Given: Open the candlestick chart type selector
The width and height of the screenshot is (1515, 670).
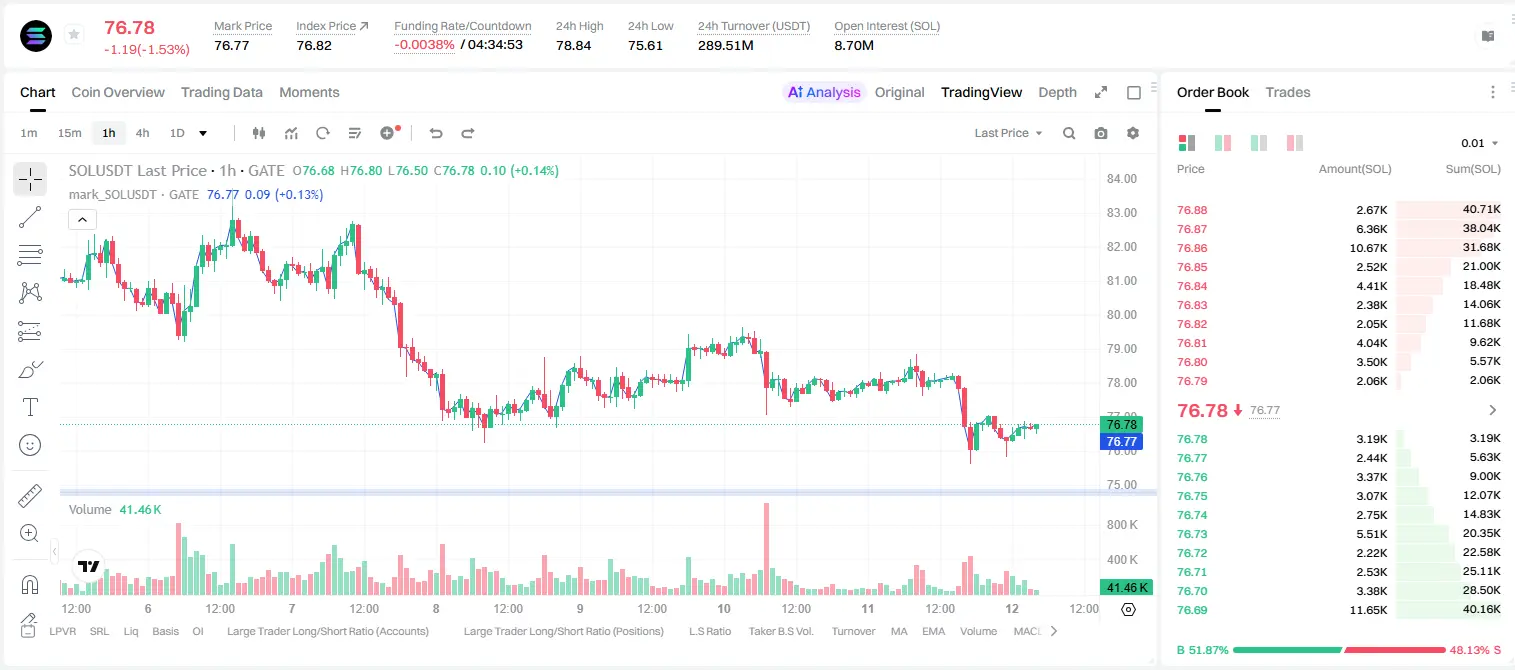Looking at the screenshot, I should pyautogui.click(x=259, y=133).
